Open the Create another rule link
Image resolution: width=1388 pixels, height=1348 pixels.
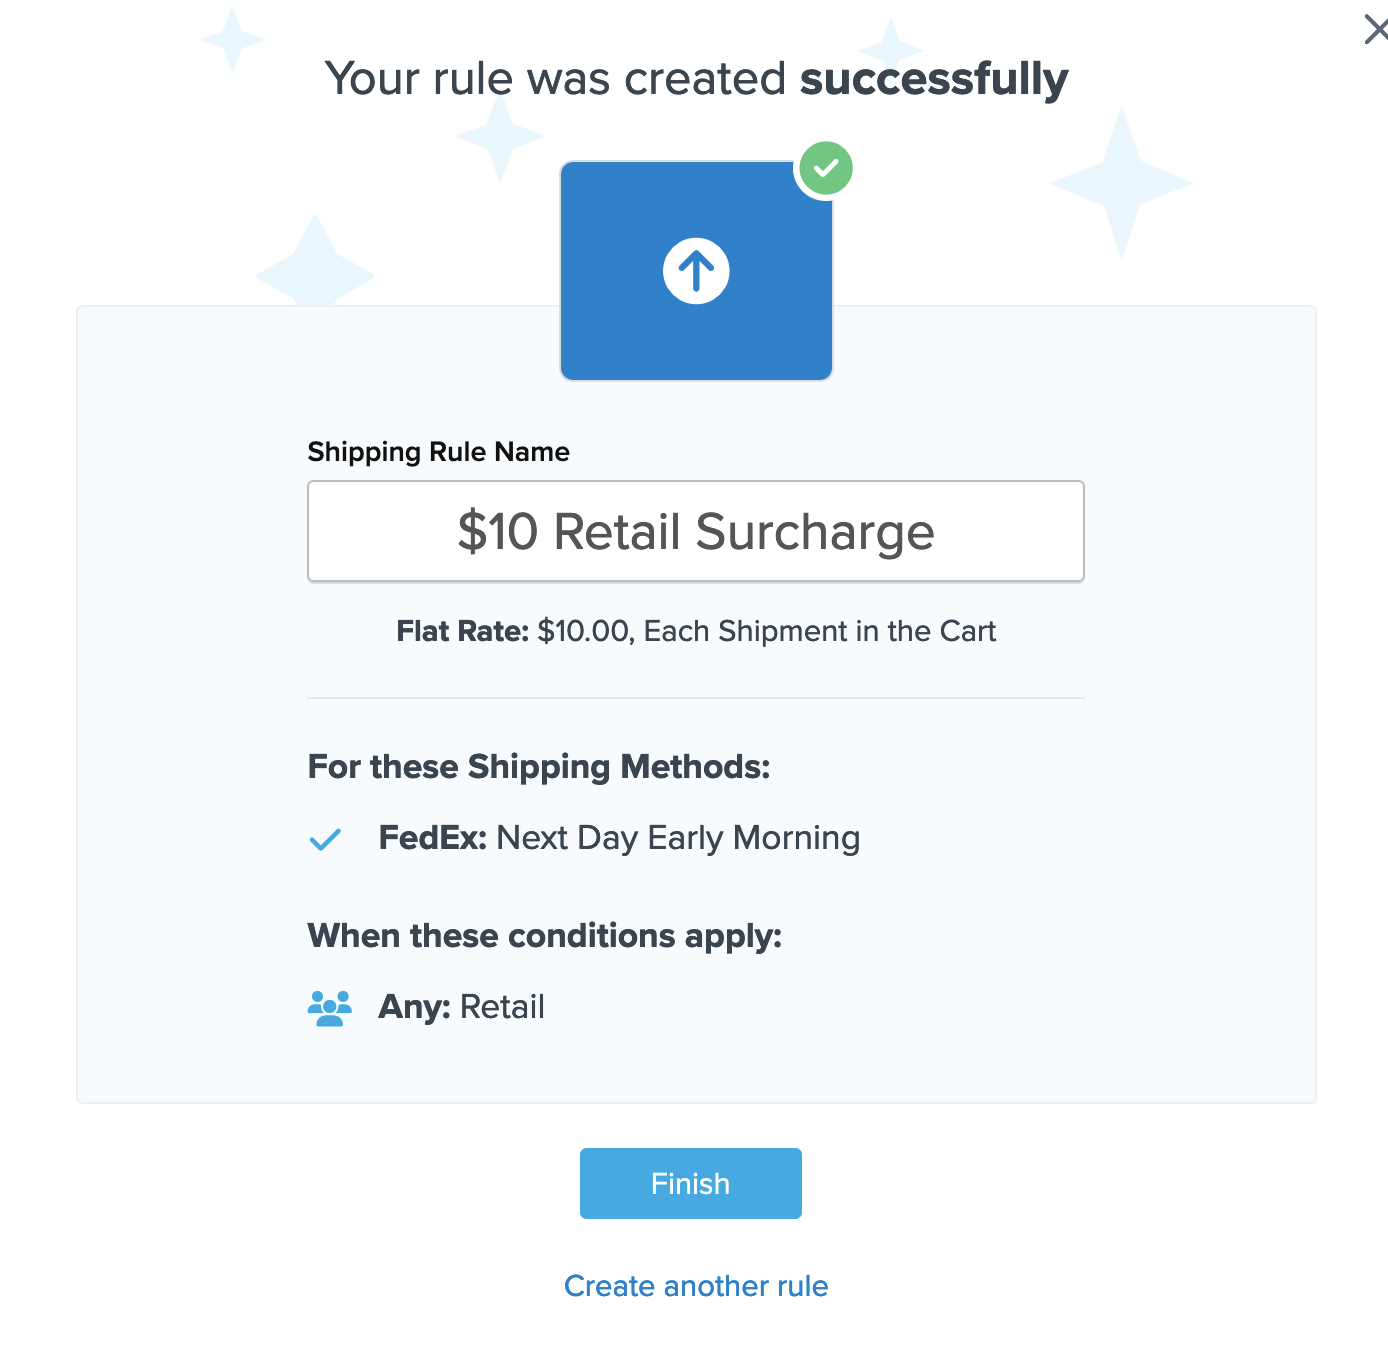click(x=696, y=1286)
